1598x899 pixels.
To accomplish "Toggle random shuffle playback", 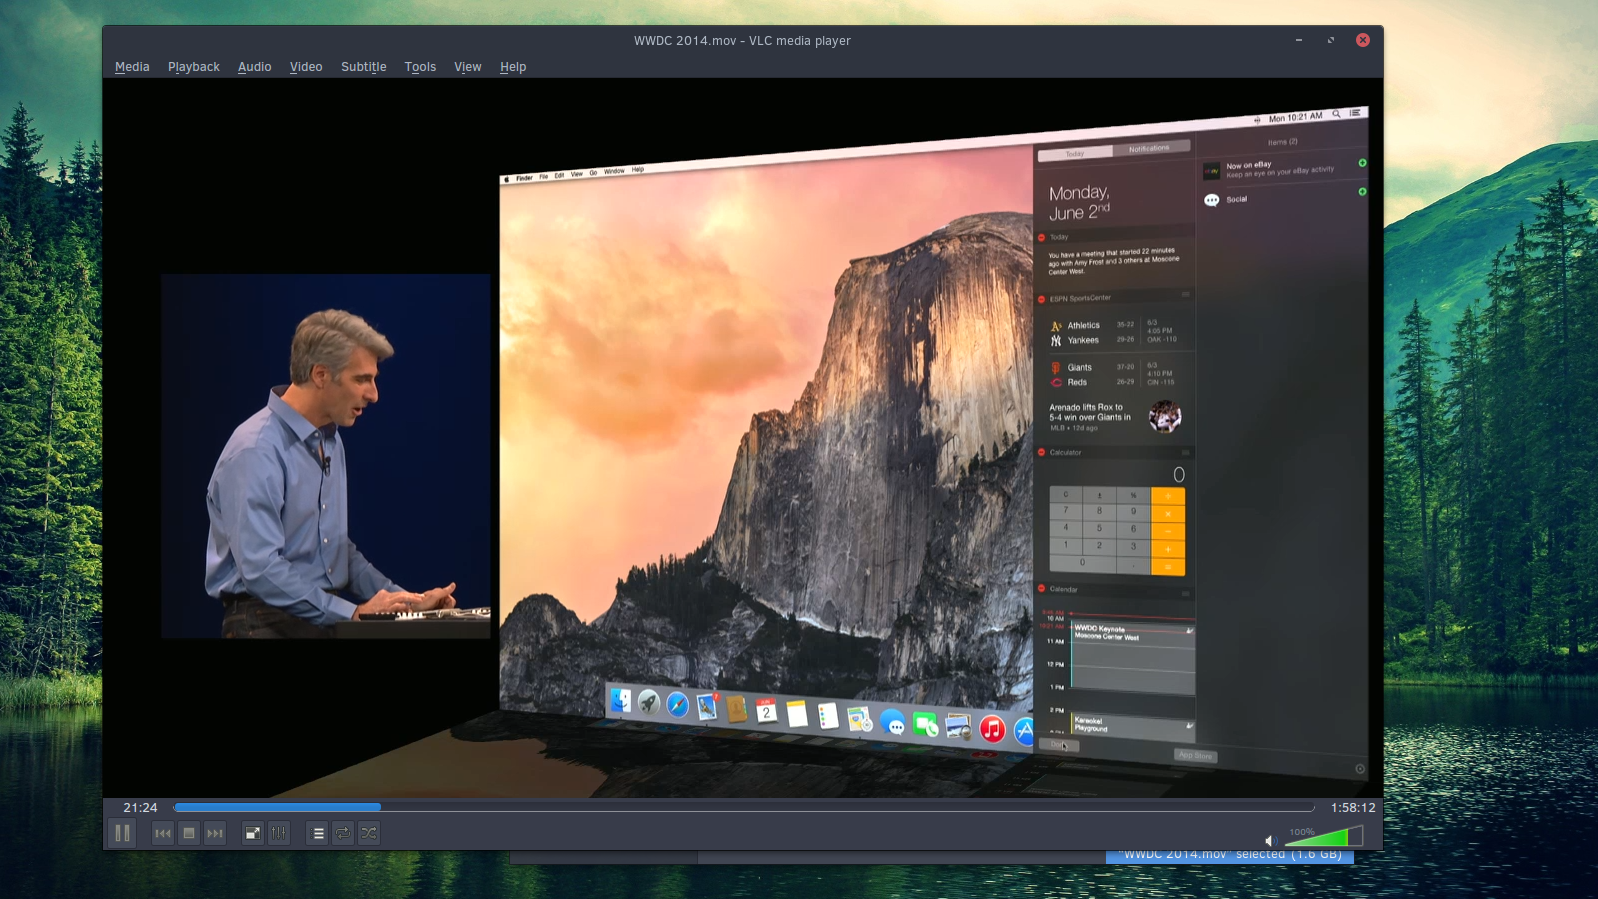I will pyautogui.click(x=369, y=833).
